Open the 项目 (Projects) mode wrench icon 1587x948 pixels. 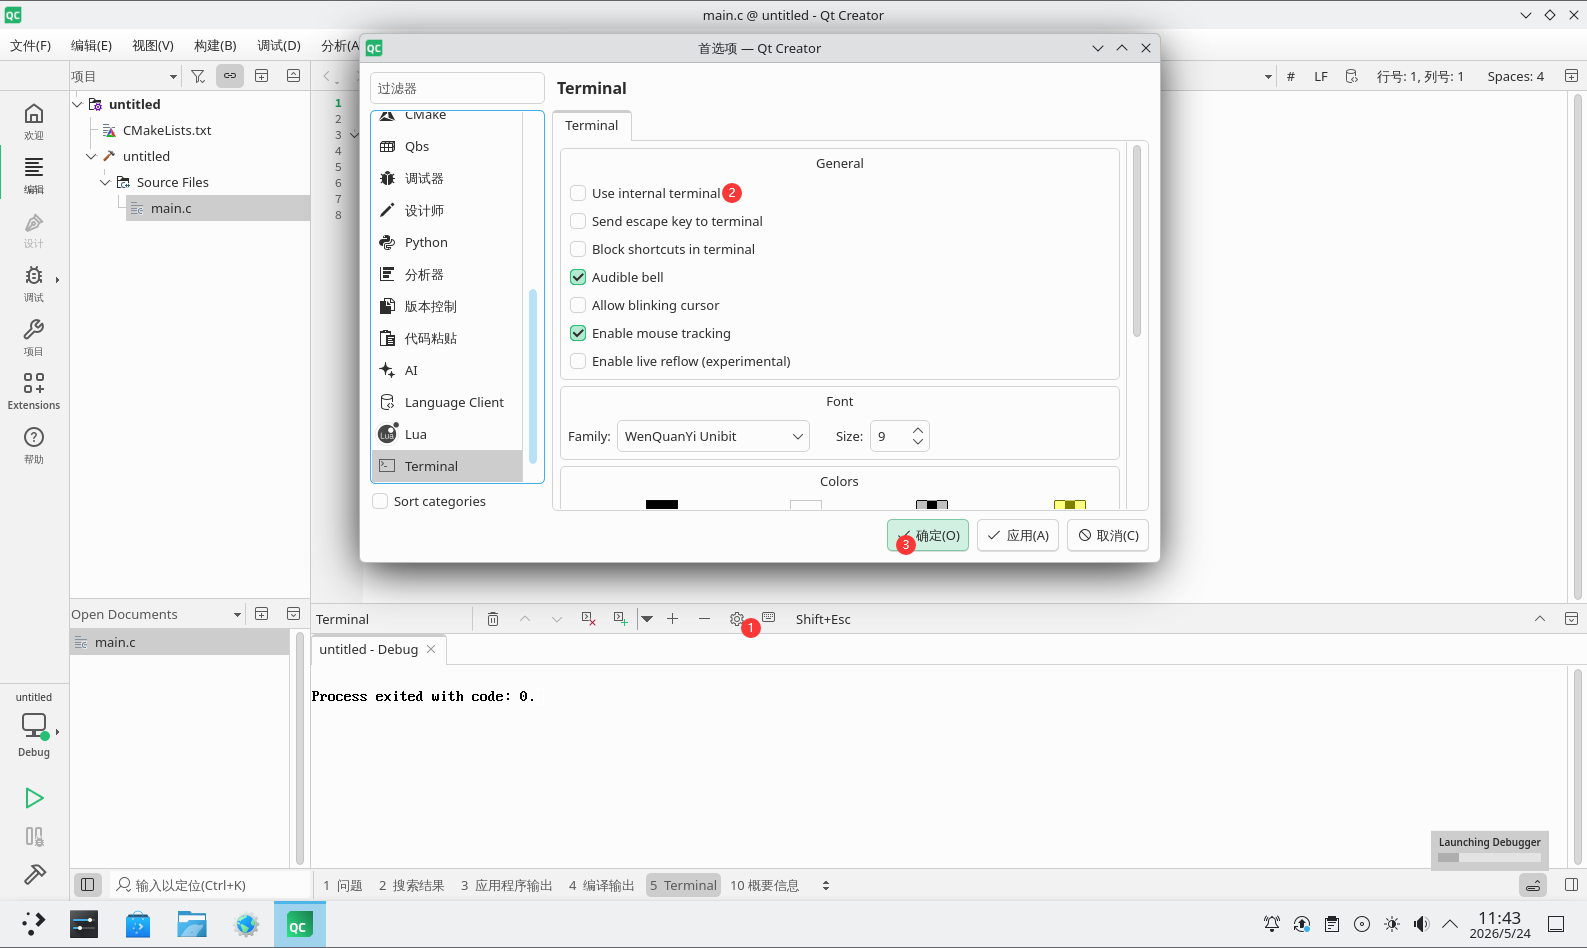34,336
